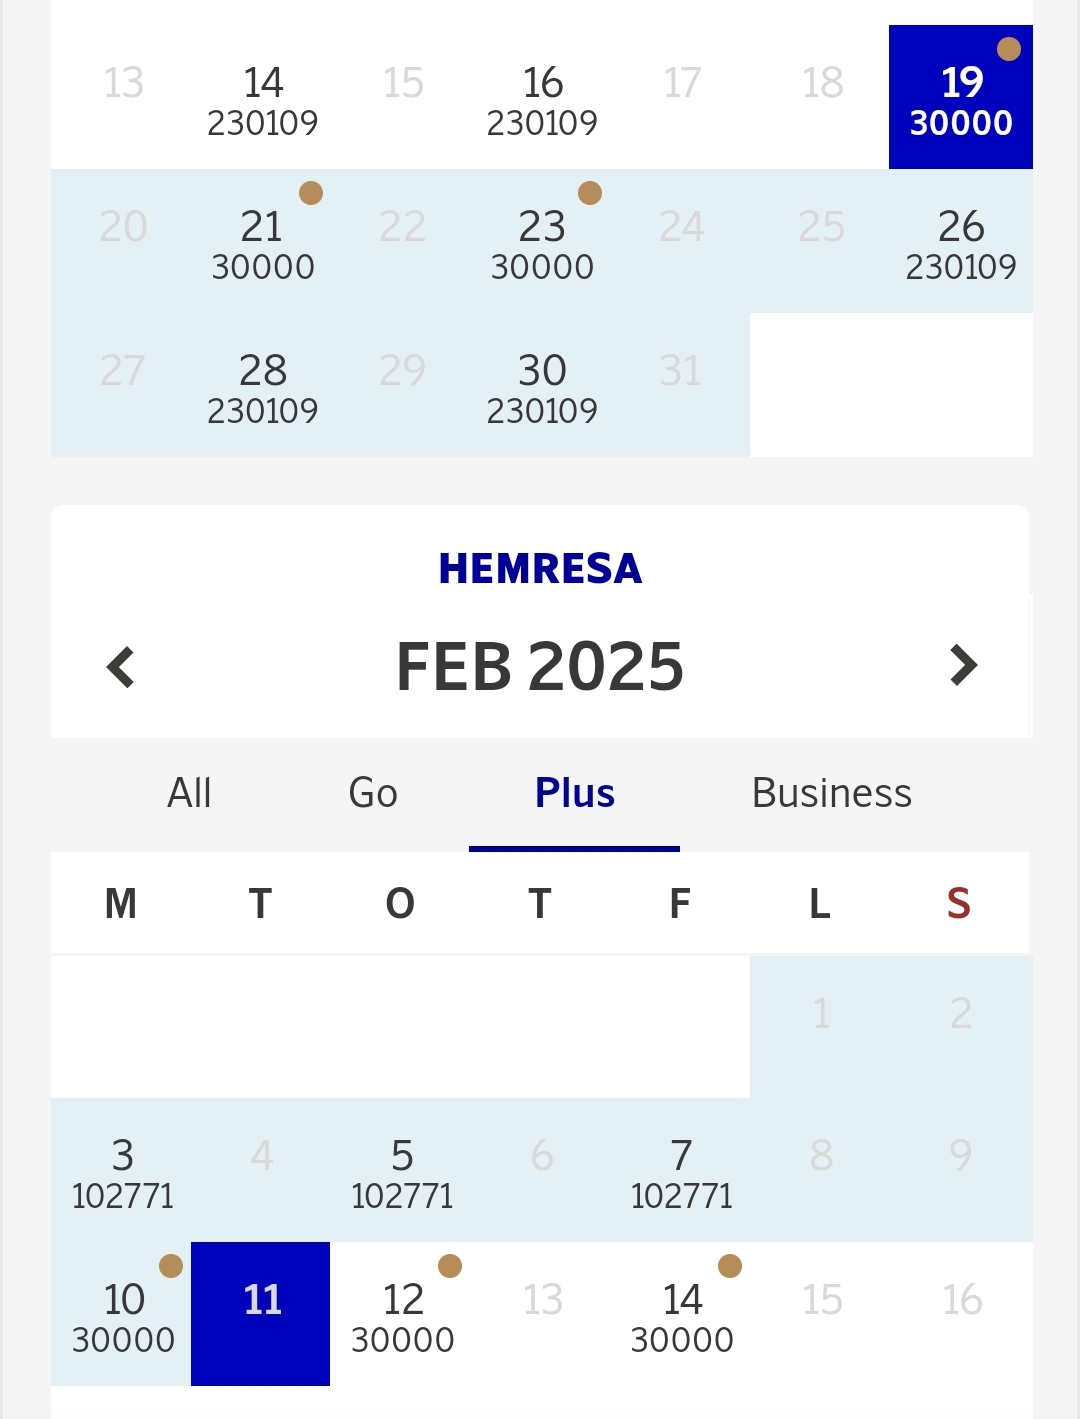Select the Plus fare tab
This screenshot has width=1080, height=1419.
coord(574,794)
